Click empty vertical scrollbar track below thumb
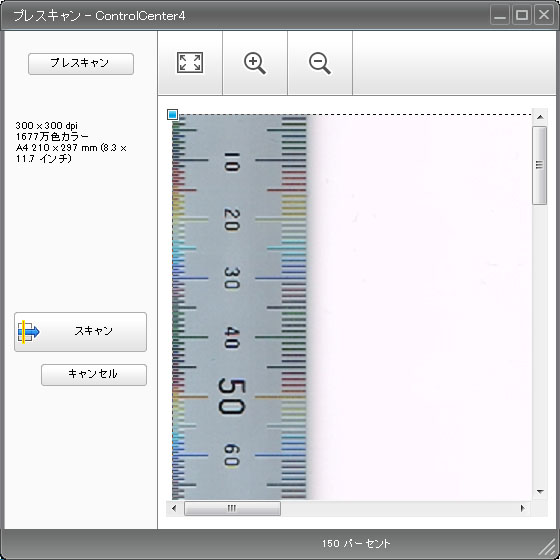Screen dimensions: 560x560 pyautogui.click(x=540, y=345)
